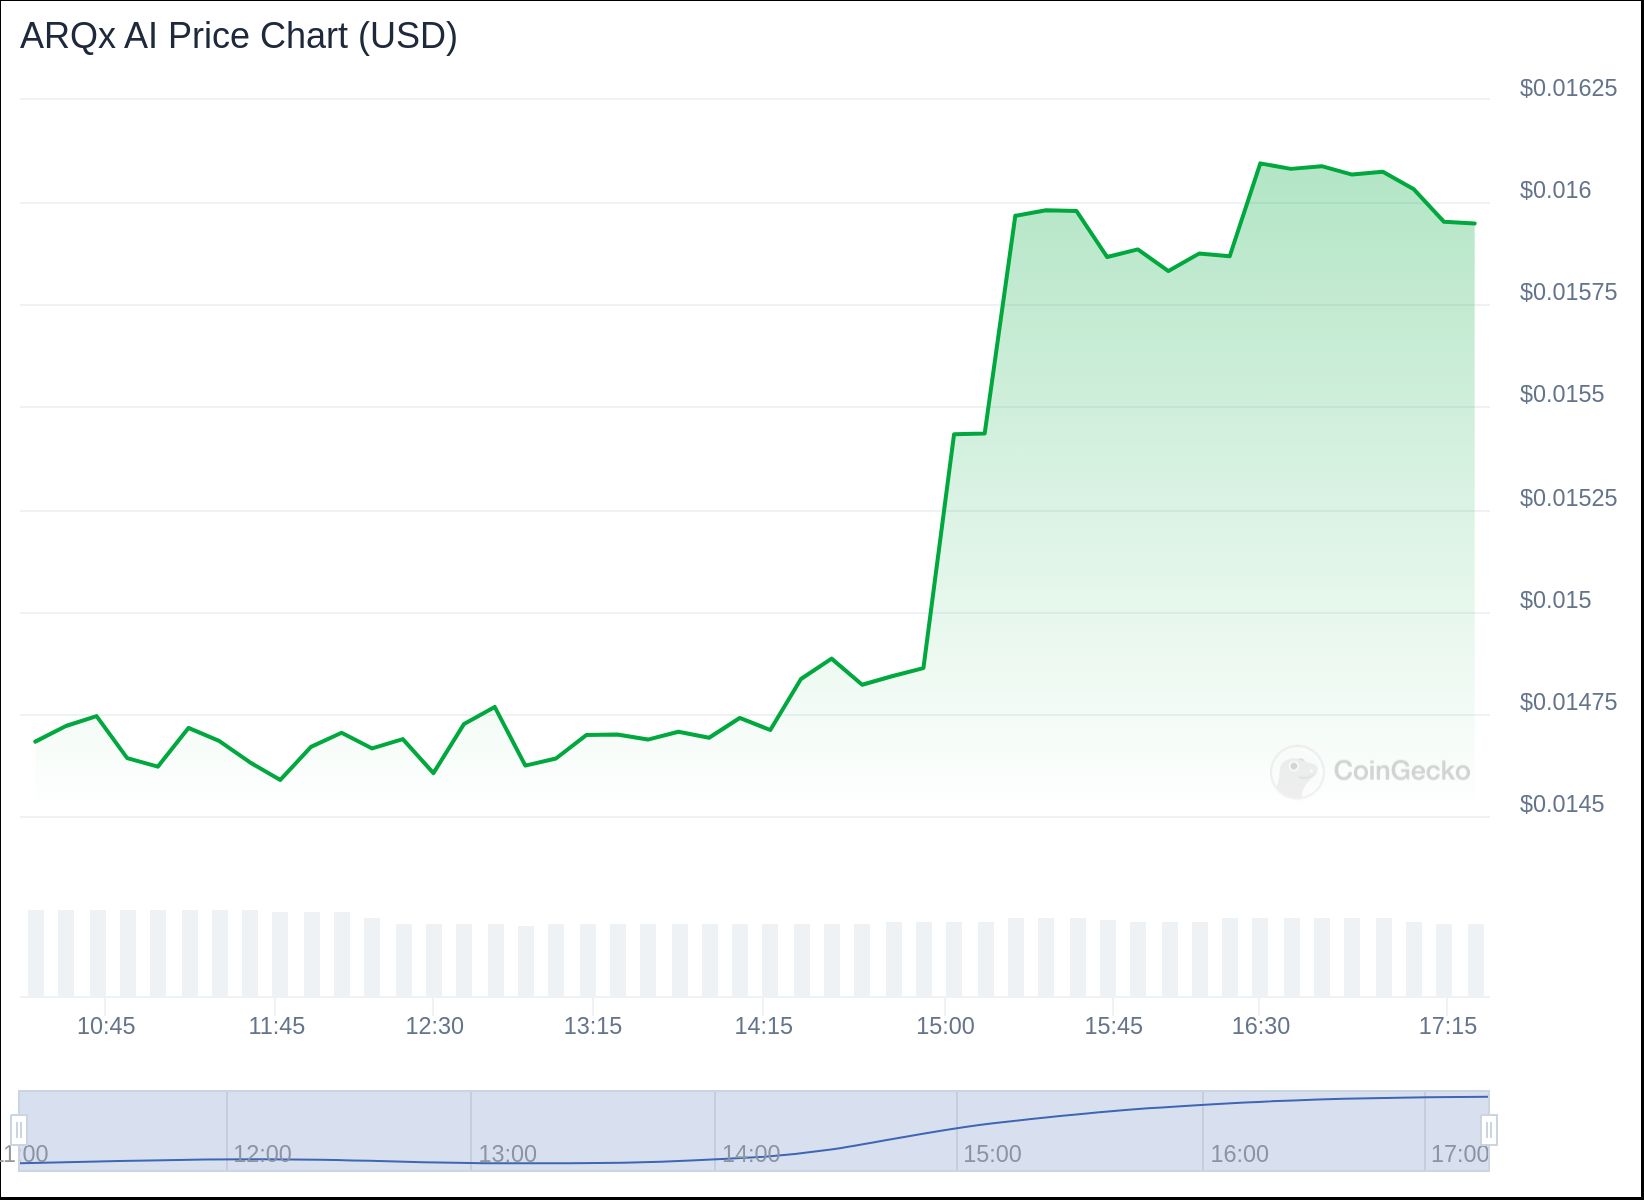Click the $0.0155 price axis label
Screen dimensions: 1644x1200
1561,394
